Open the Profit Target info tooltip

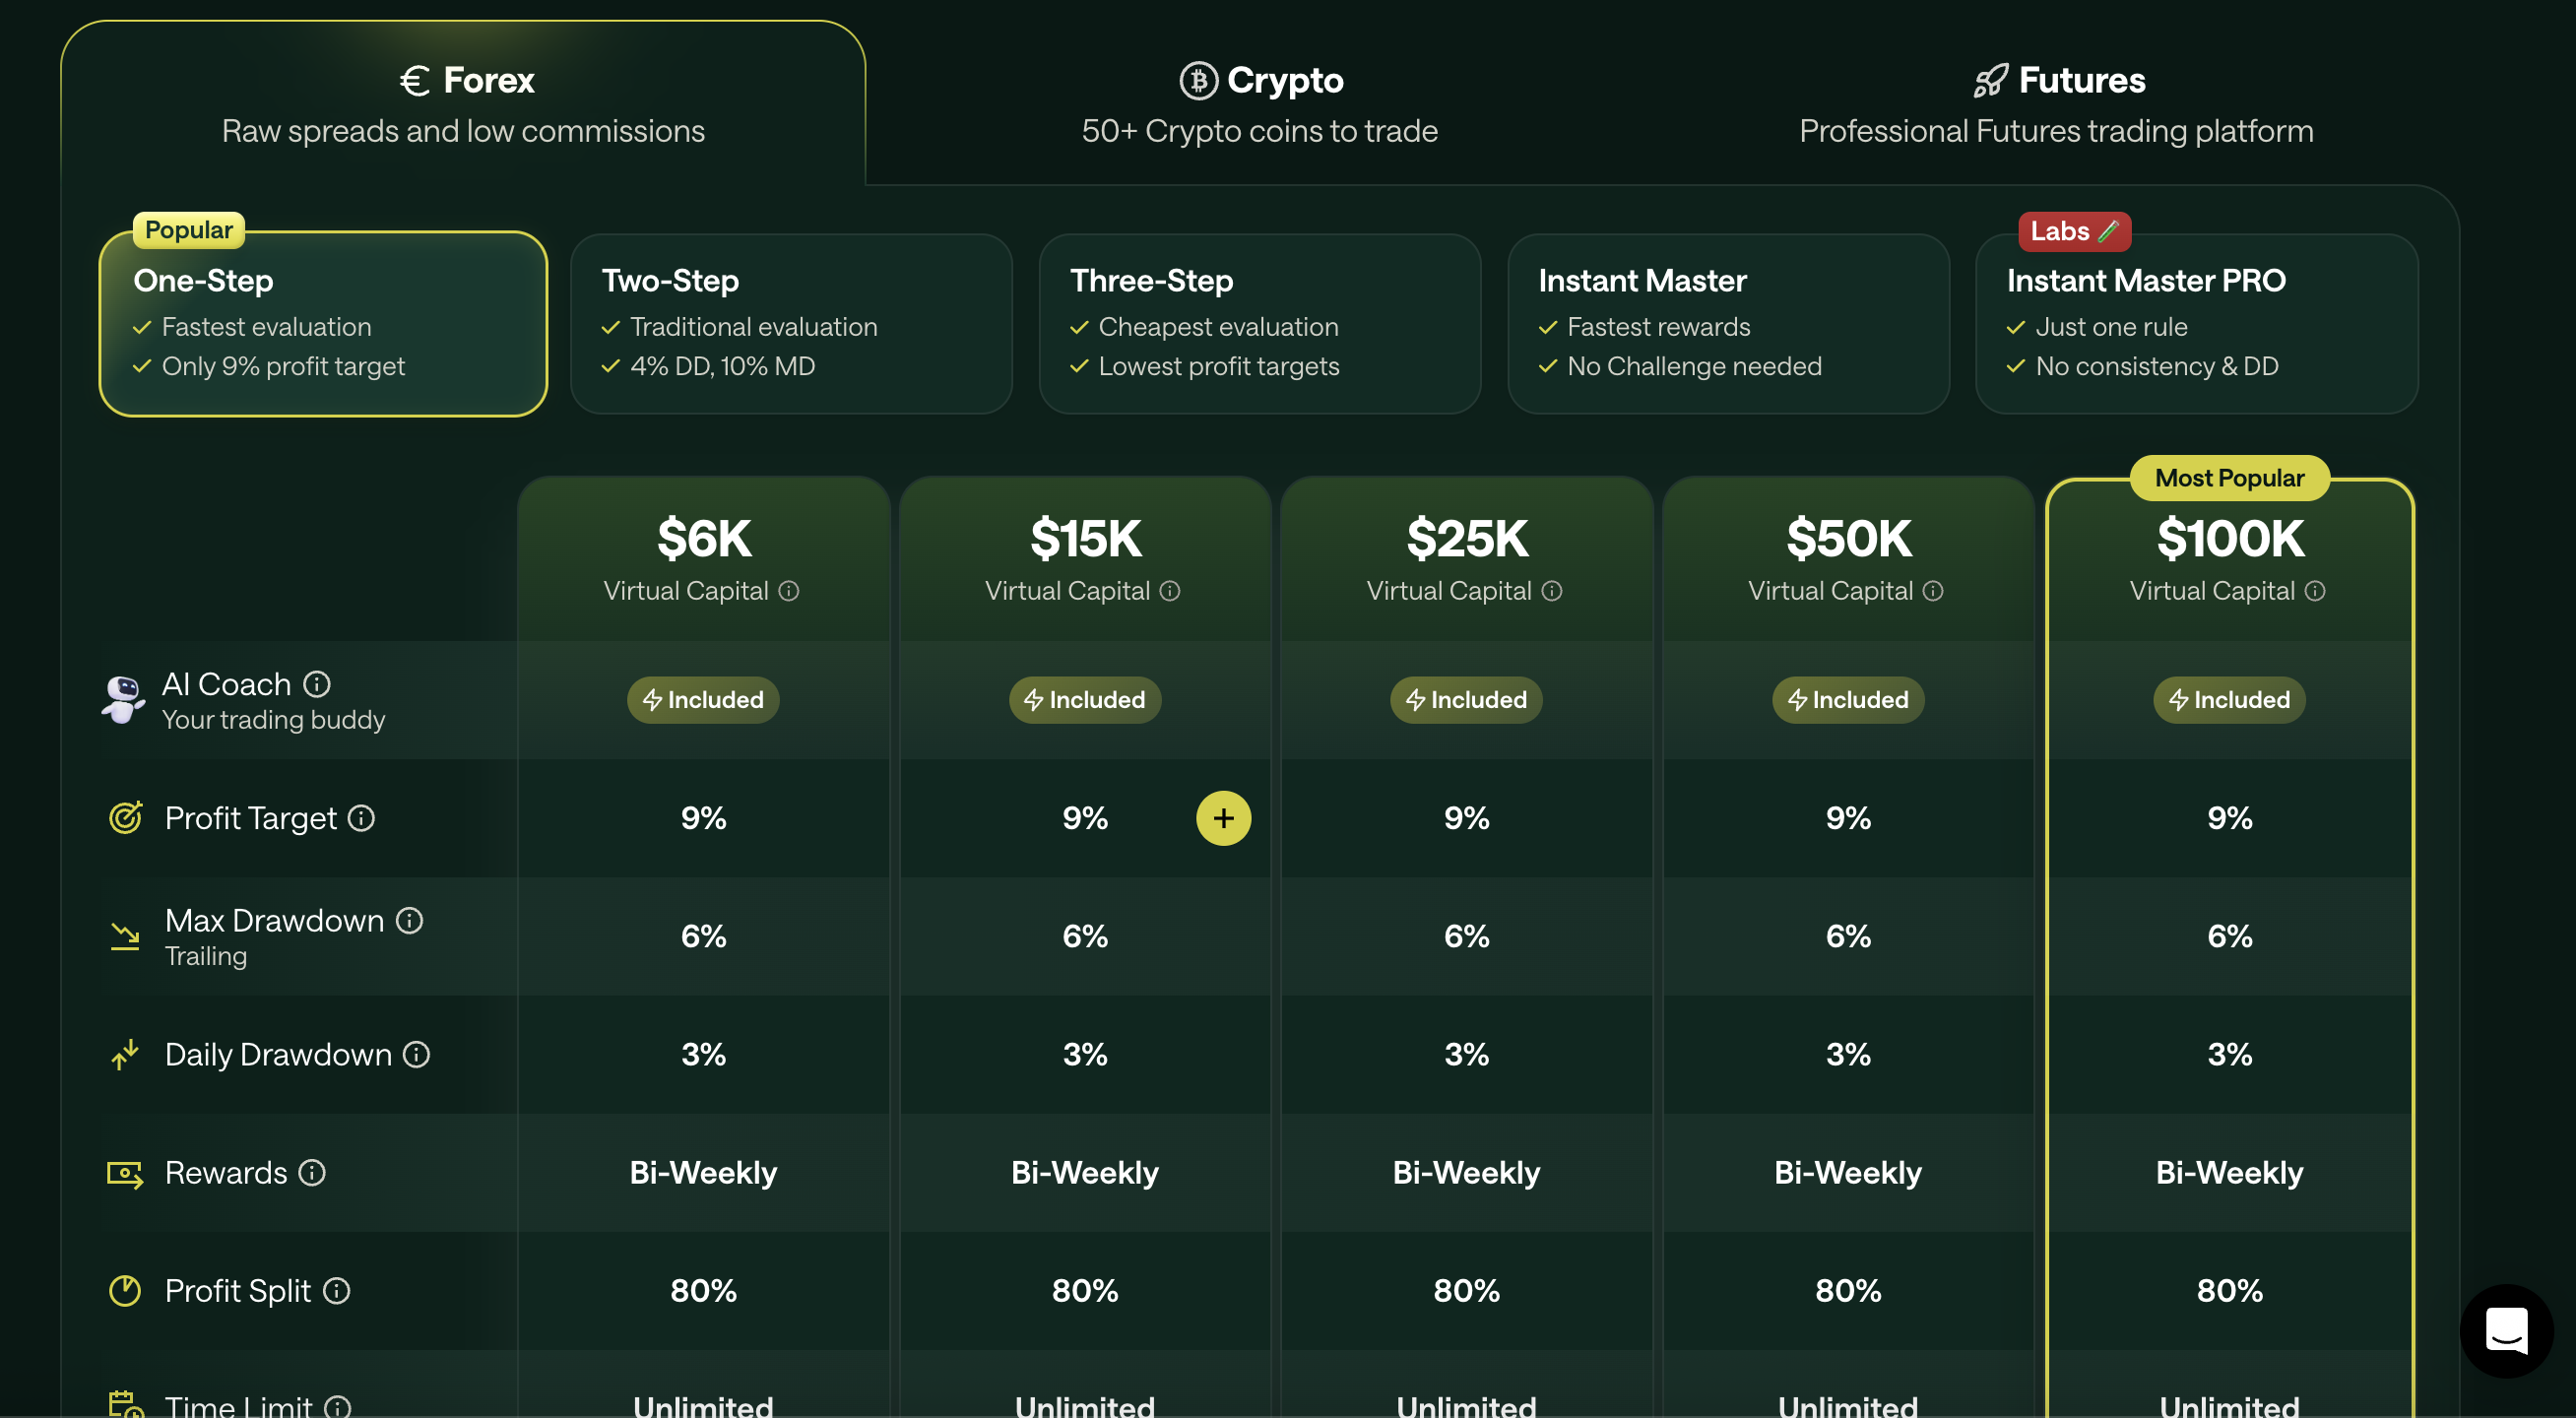point(360,817)
